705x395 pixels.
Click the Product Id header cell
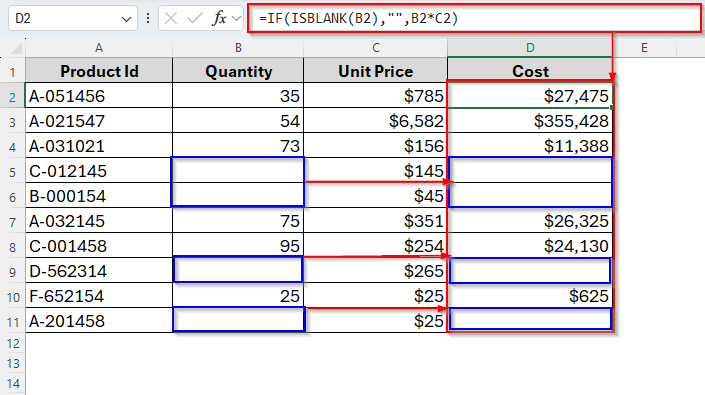[99, 71]
